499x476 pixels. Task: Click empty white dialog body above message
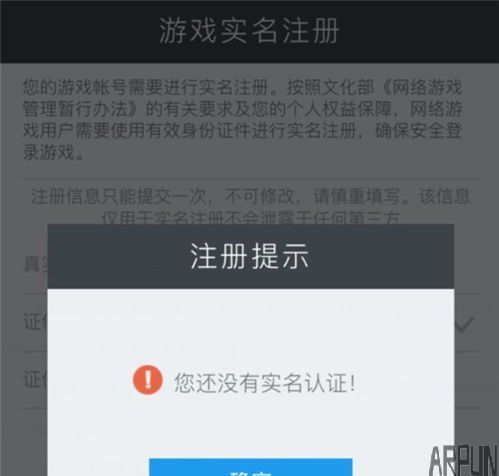pos(251,325)
